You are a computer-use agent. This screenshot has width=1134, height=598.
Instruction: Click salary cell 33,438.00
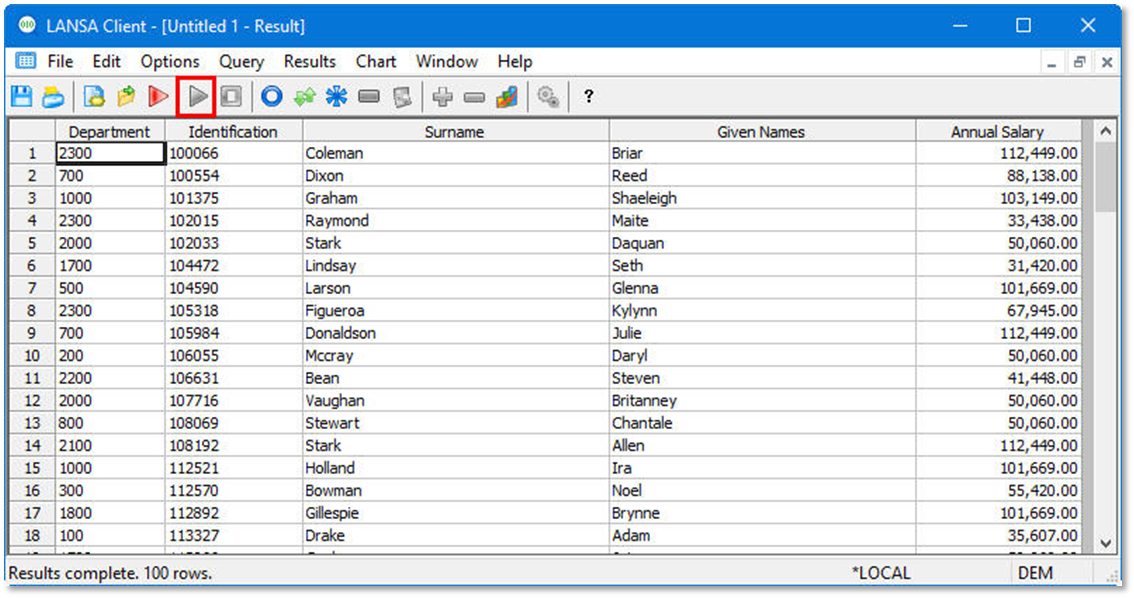[x=998, y=221]
